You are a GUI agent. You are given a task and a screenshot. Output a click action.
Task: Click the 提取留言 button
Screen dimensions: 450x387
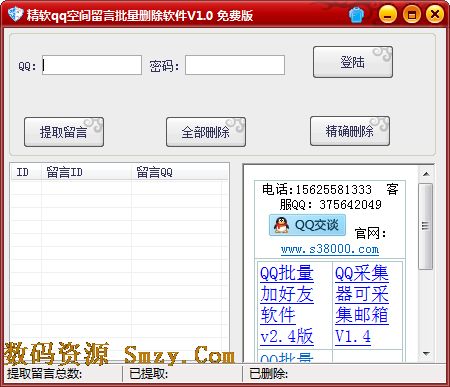(64, 132)
